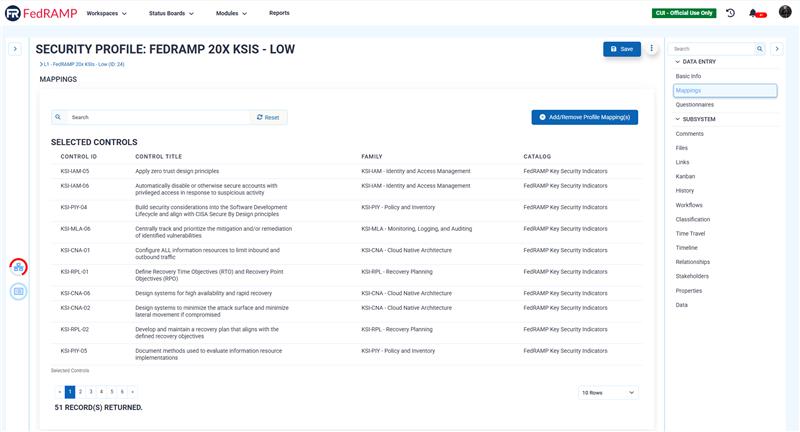Click Add/Remove Profile Mapping(s) button
Screen dimensions: 800x432
pos(585,117)
